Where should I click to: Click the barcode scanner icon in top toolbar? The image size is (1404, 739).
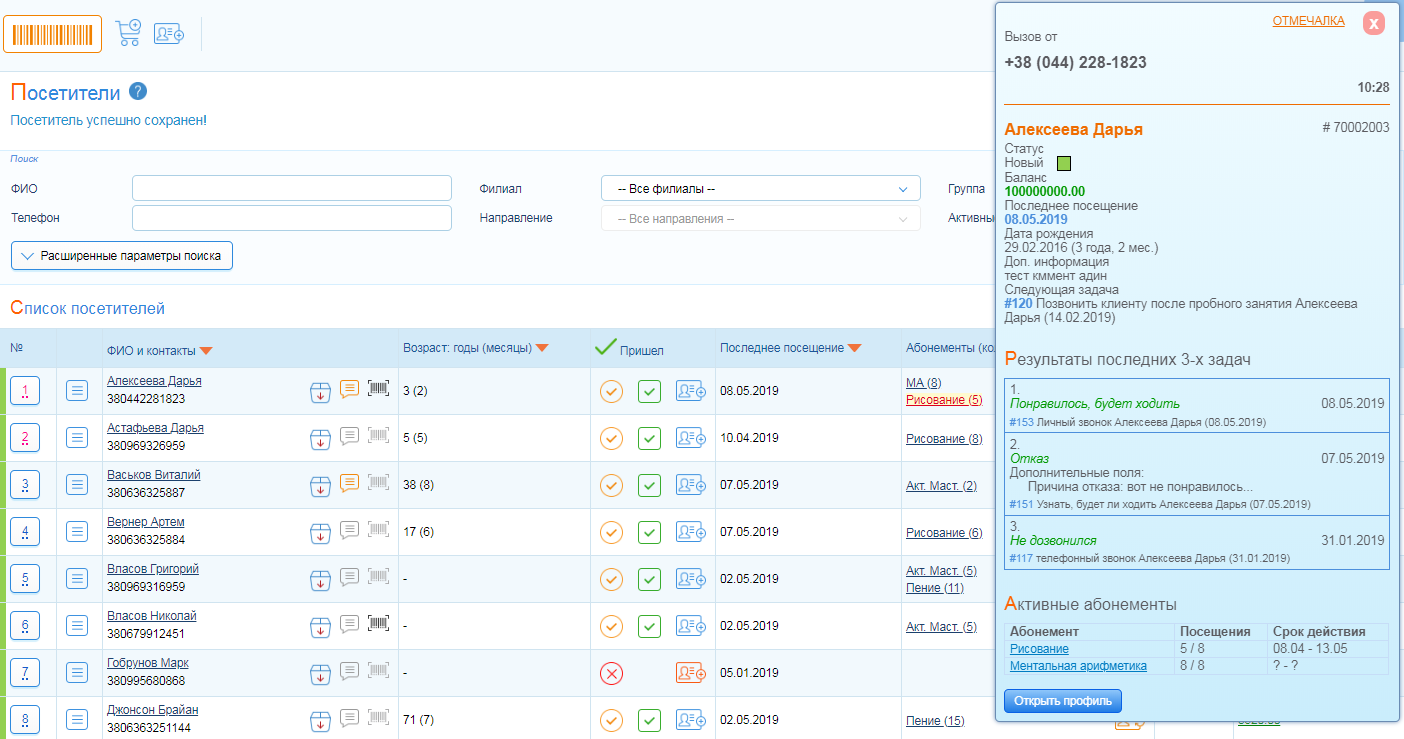(52, 34)
